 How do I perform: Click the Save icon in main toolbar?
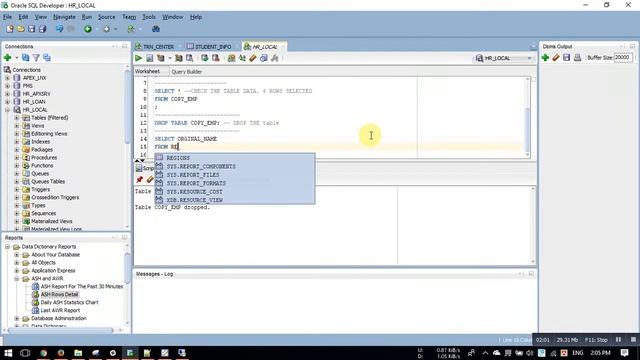(x=31, y=29)
